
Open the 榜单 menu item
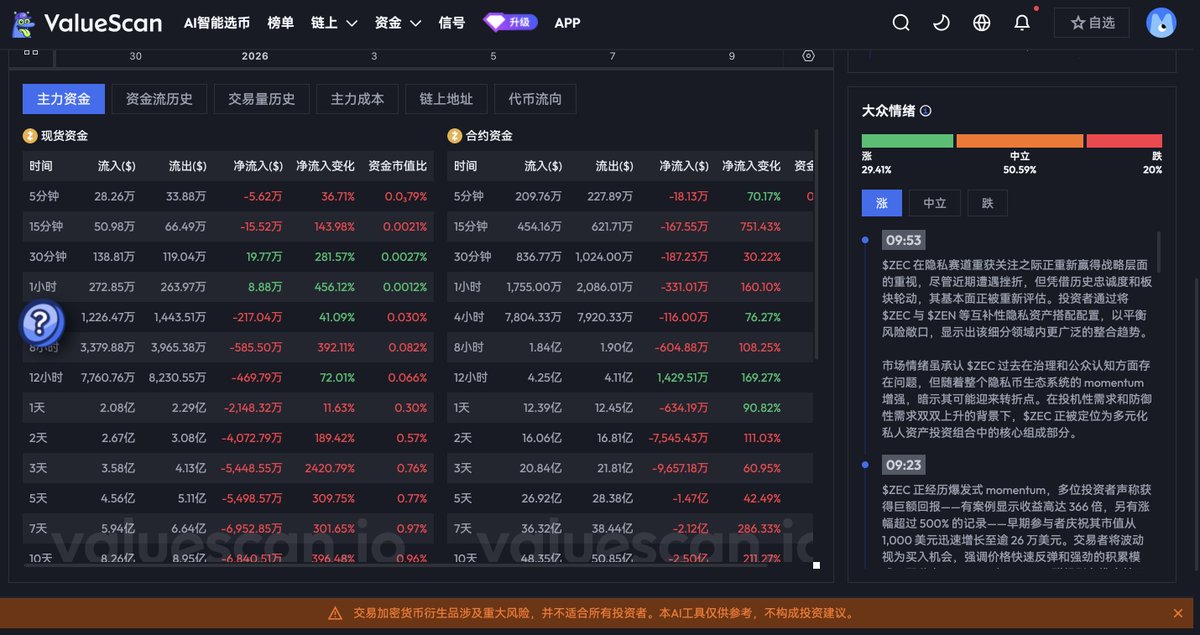(x=281, y=22)
